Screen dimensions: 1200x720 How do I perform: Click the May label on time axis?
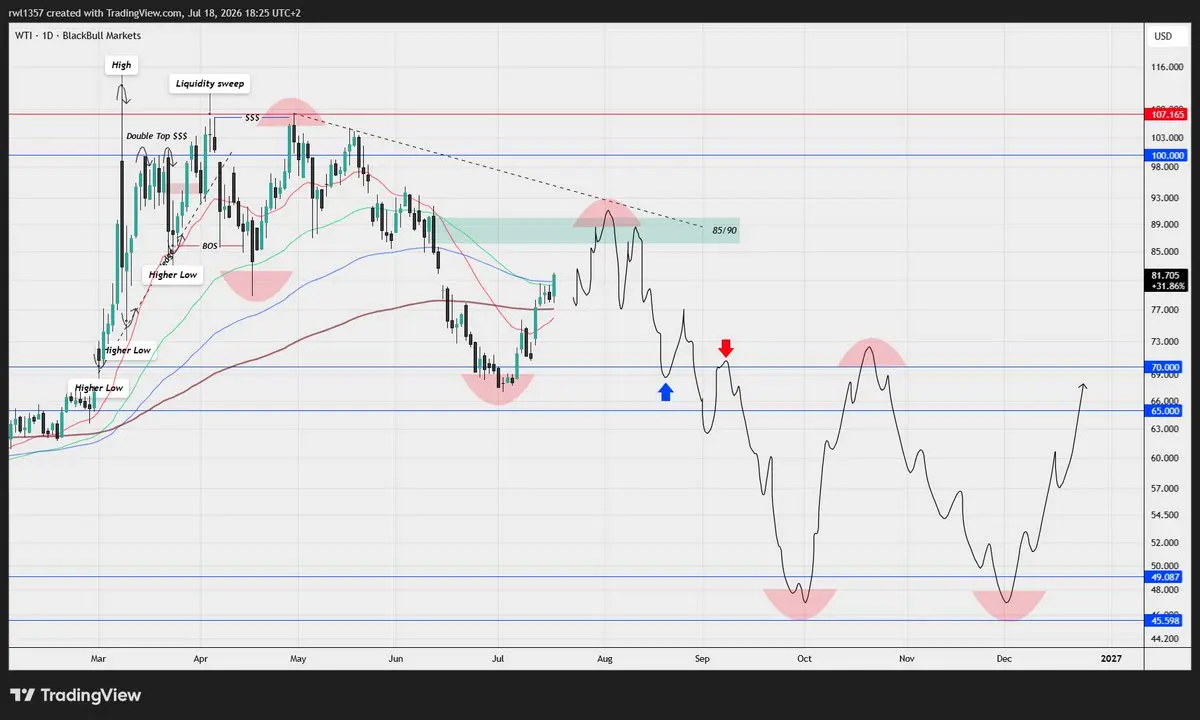click(297, 659)
